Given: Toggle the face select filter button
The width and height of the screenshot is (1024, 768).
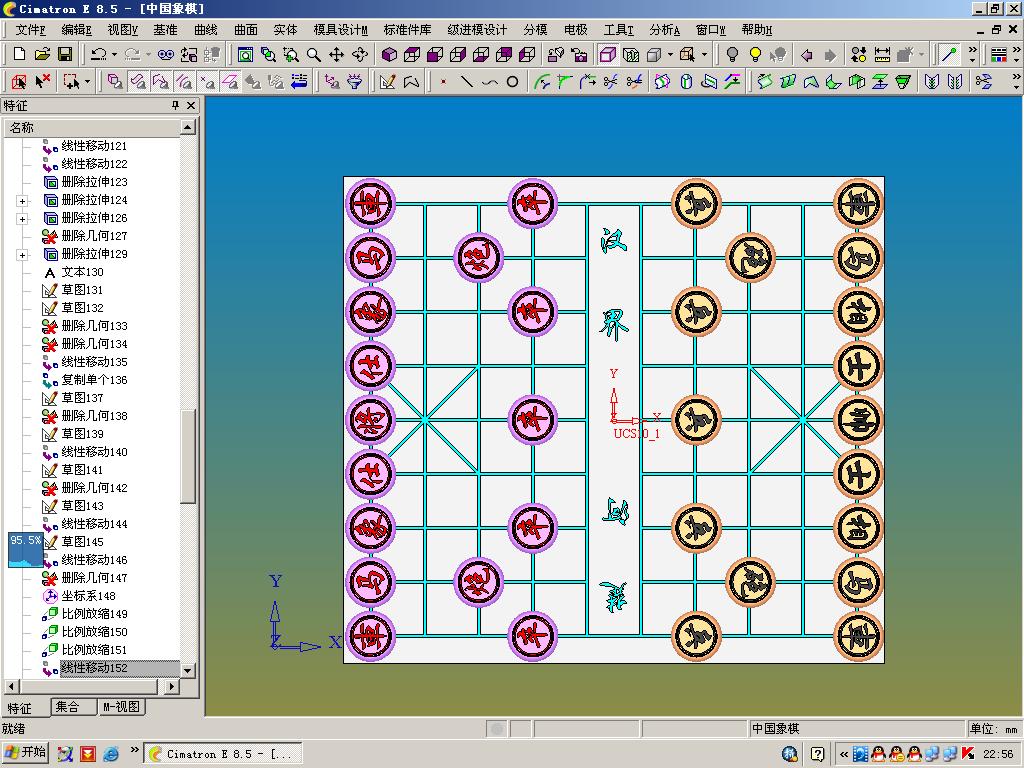Looking at the screenshot, I should tap(138, 82).
